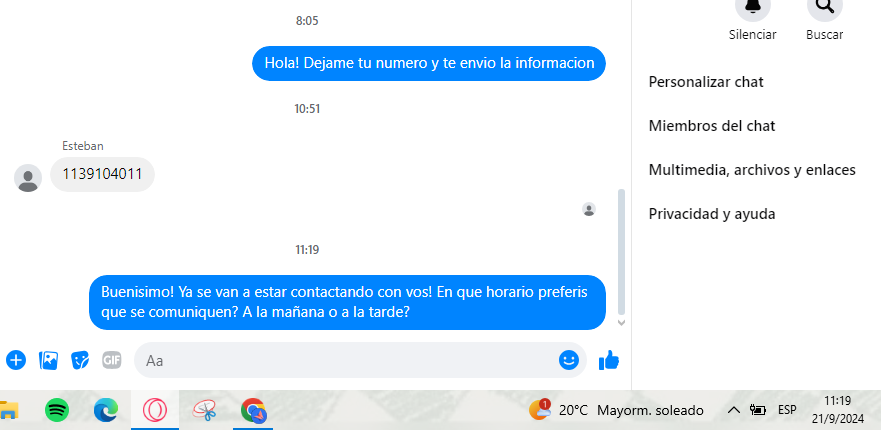The height and width of the screenshot is (430, 881).
Task: Attach a photo with the image icon
Action: 48,360
